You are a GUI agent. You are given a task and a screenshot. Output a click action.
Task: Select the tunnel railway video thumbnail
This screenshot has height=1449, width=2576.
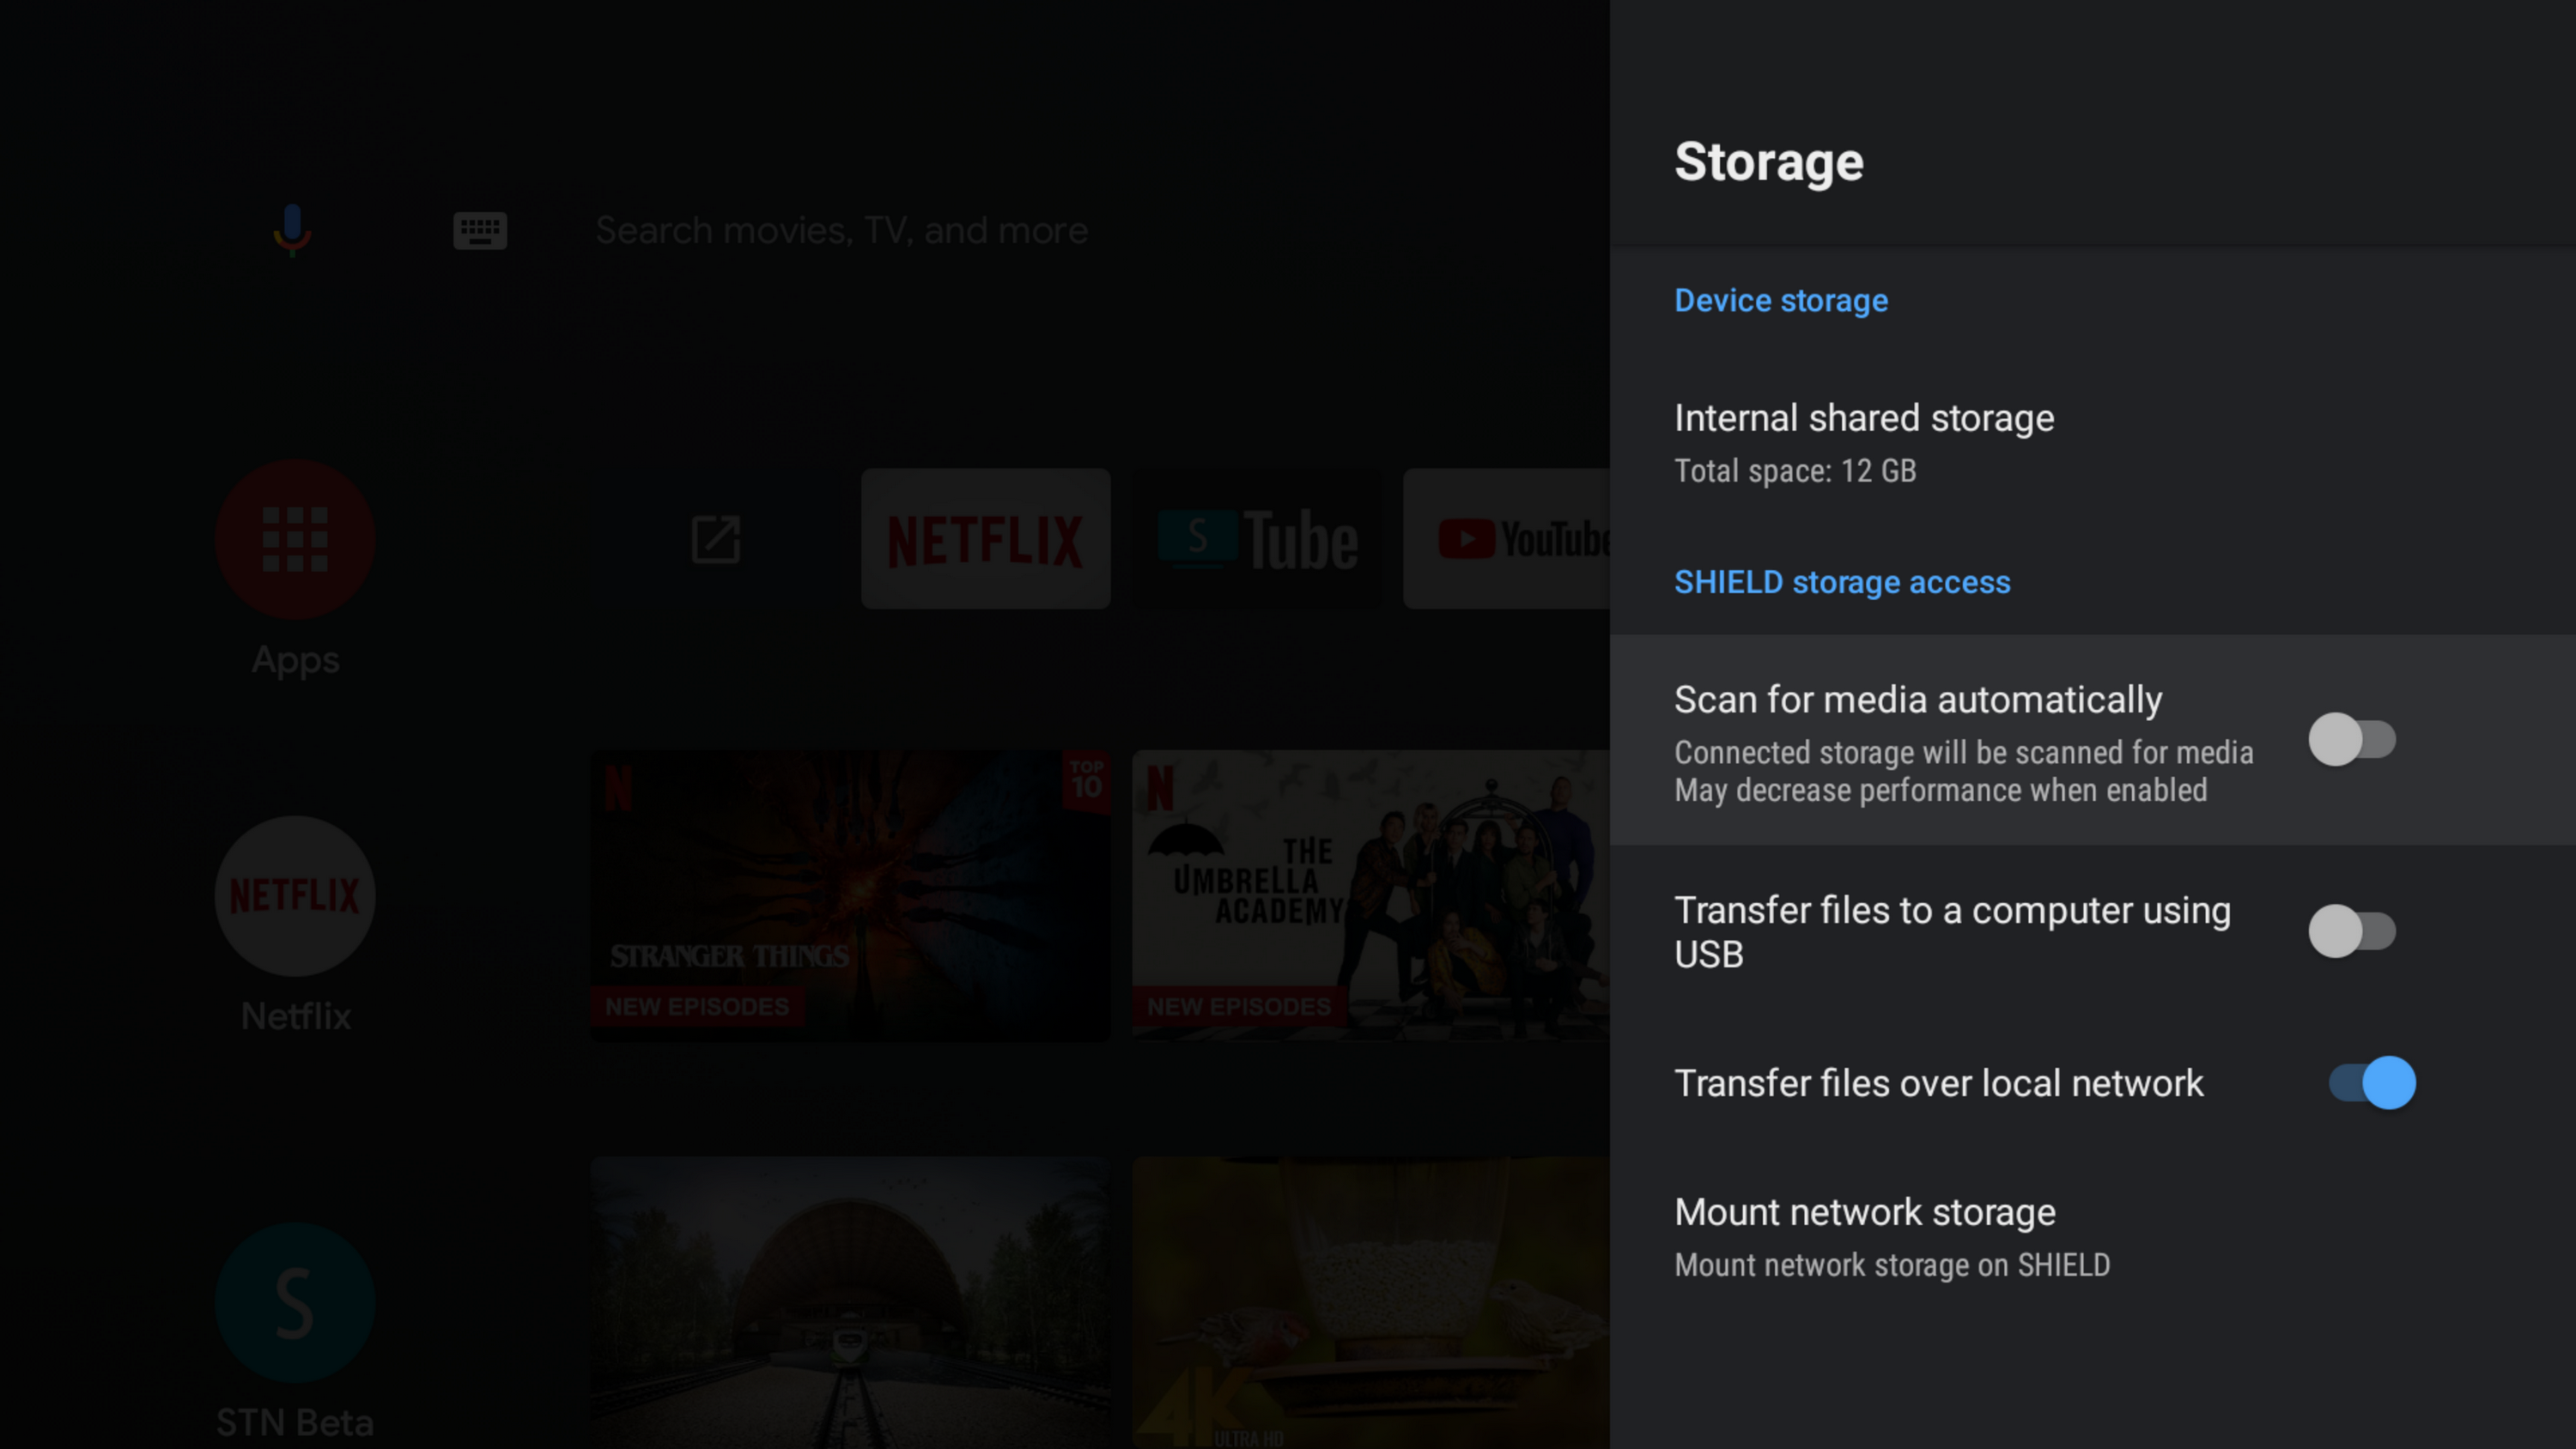[850, 1303]
